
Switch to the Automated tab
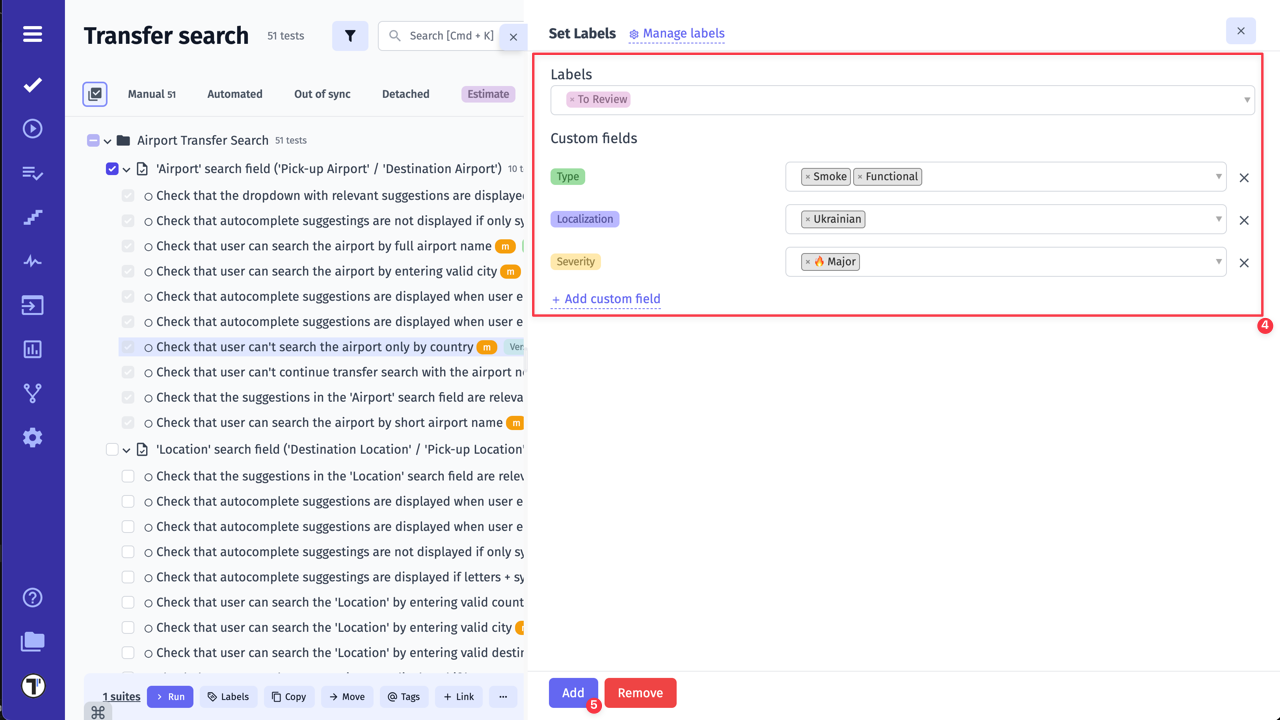click(234, 93)
